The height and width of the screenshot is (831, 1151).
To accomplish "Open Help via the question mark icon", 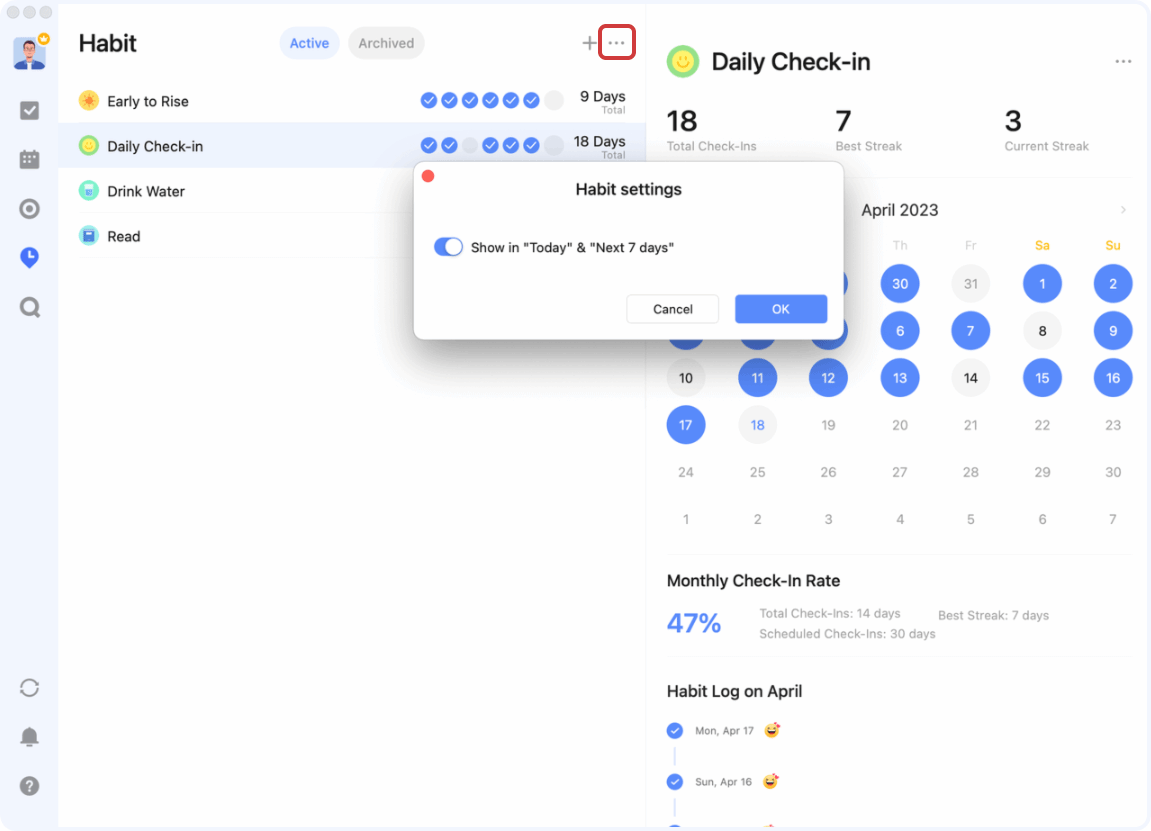I will 29,786.
